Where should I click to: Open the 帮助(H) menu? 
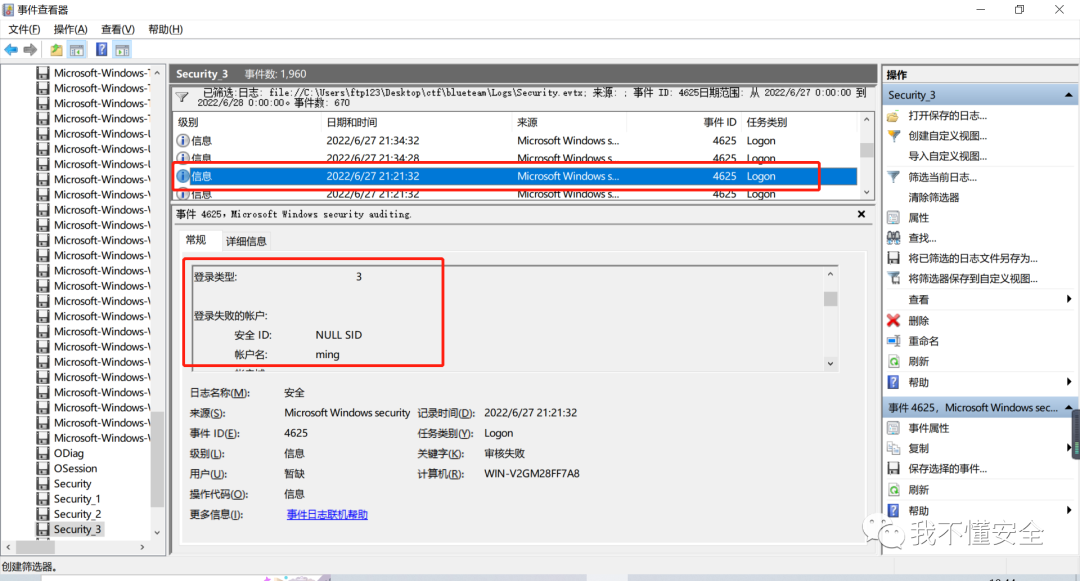coord(165,29)
